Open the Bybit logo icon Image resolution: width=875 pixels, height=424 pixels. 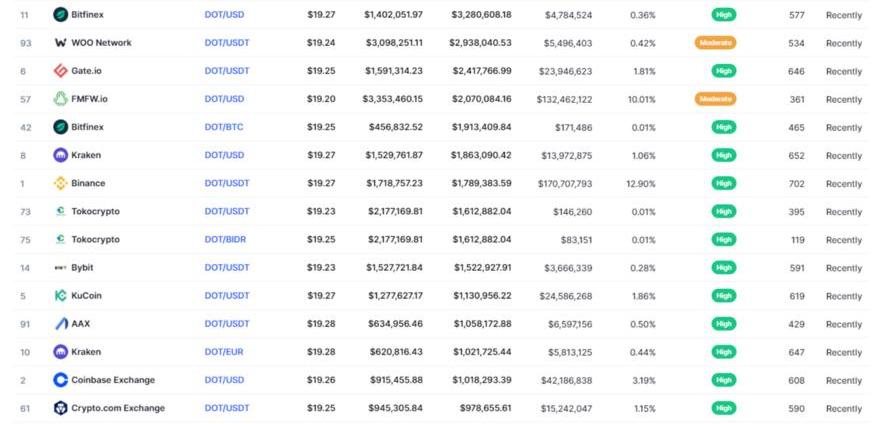(x=61, y=268)
